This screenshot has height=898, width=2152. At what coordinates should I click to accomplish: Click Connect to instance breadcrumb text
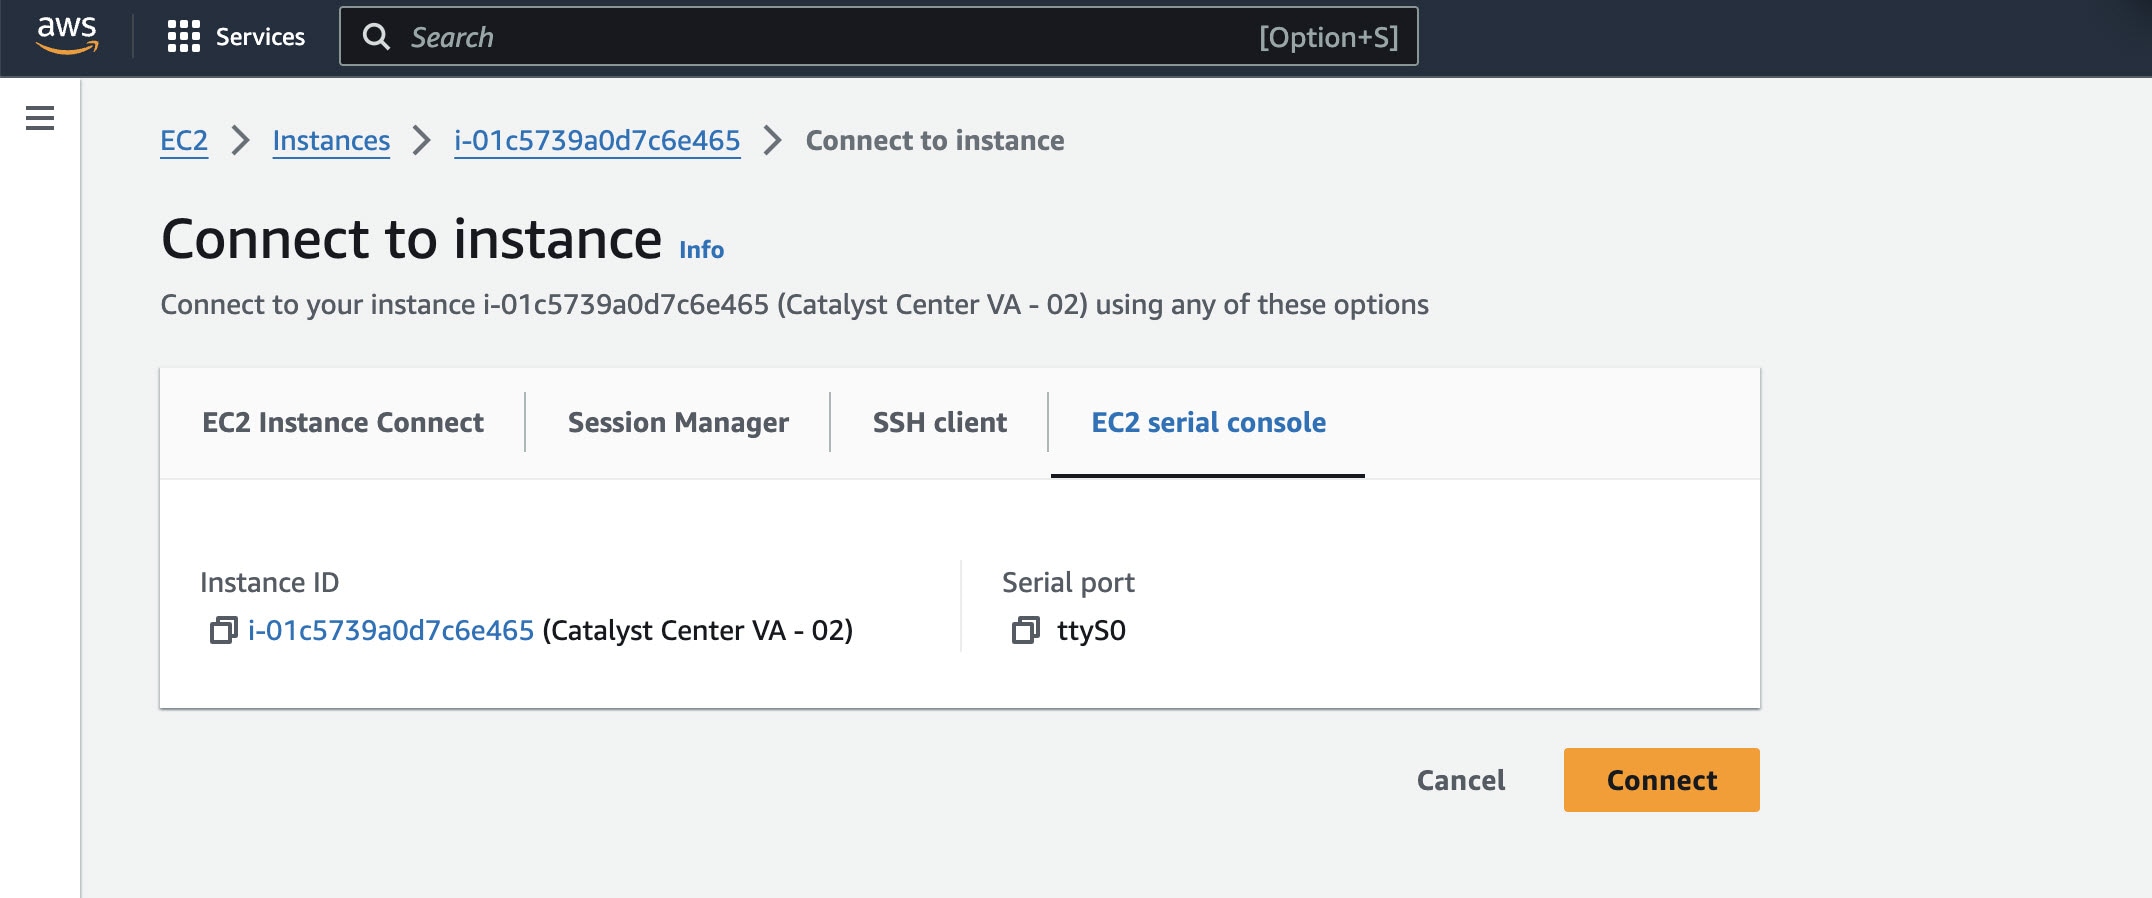point(935,141)
